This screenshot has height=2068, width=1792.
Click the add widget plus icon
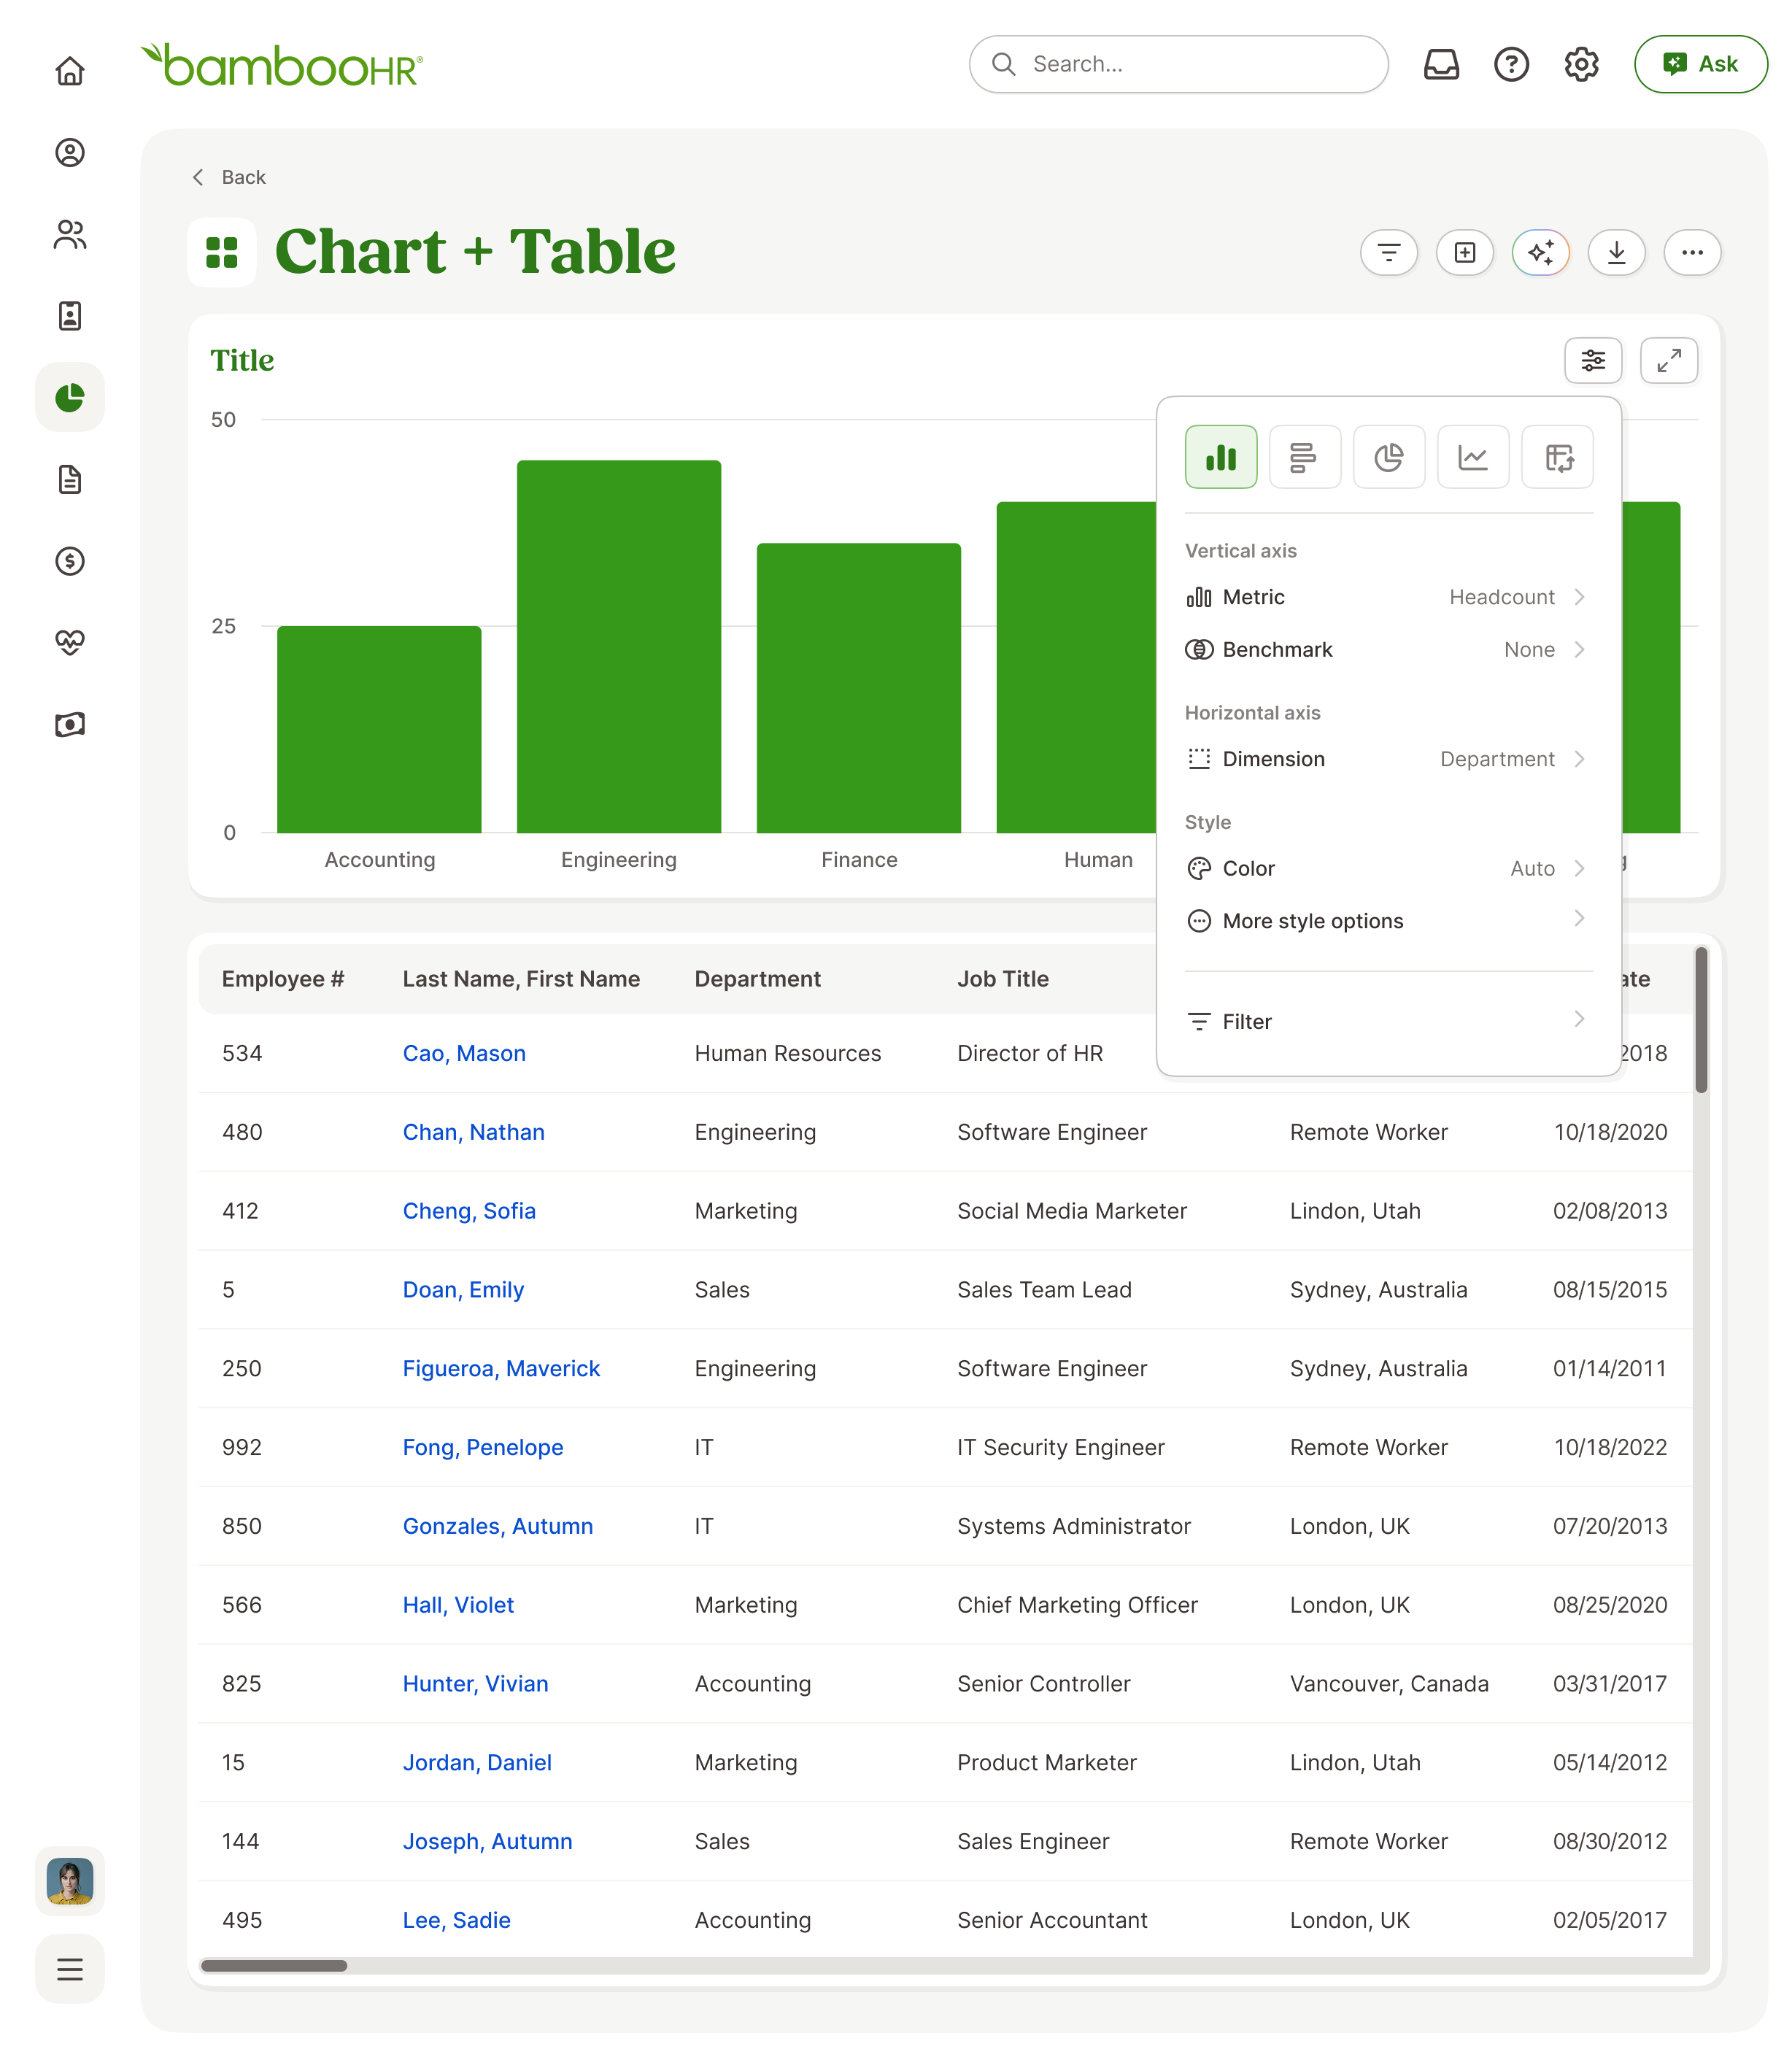[1465, 252]
